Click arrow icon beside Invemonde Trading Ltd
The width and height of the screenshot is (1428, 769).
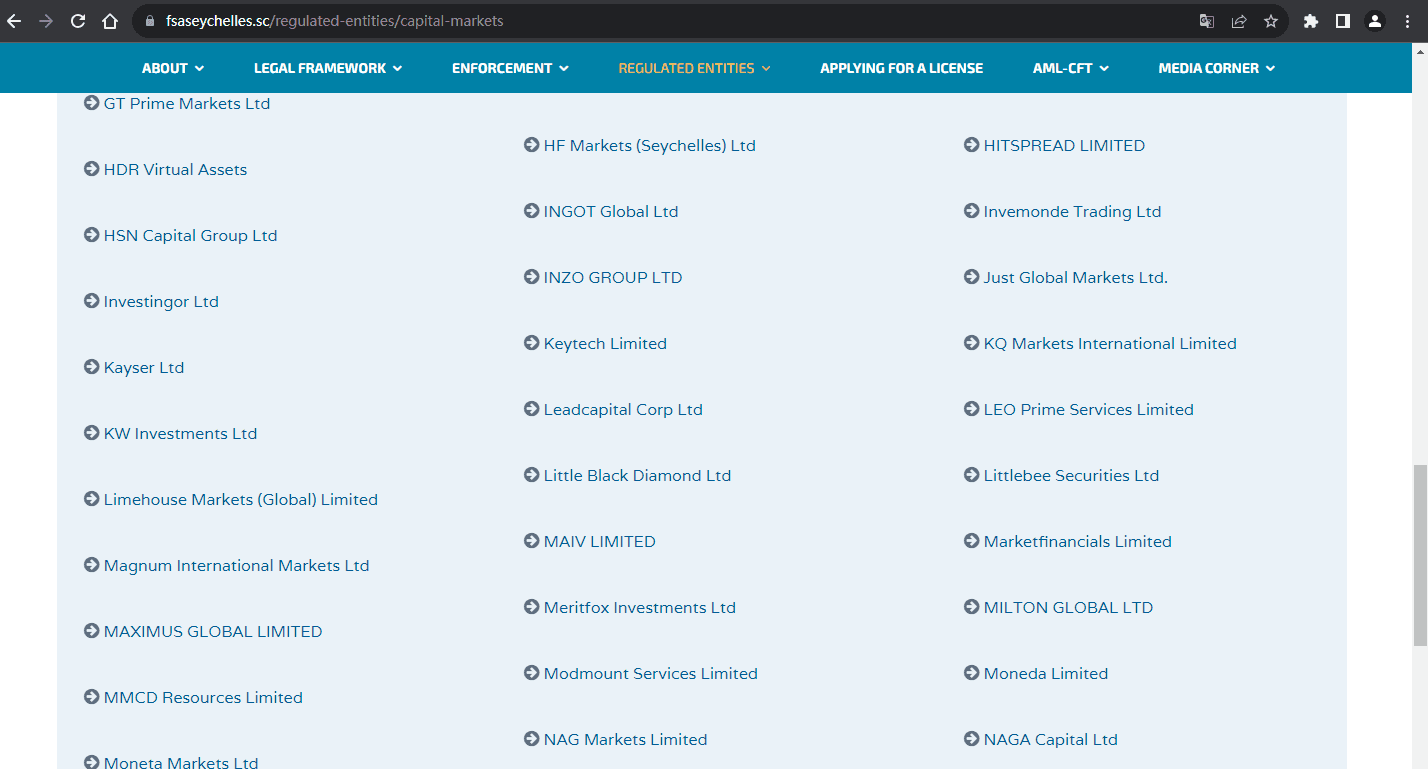(x=972, y=211)
